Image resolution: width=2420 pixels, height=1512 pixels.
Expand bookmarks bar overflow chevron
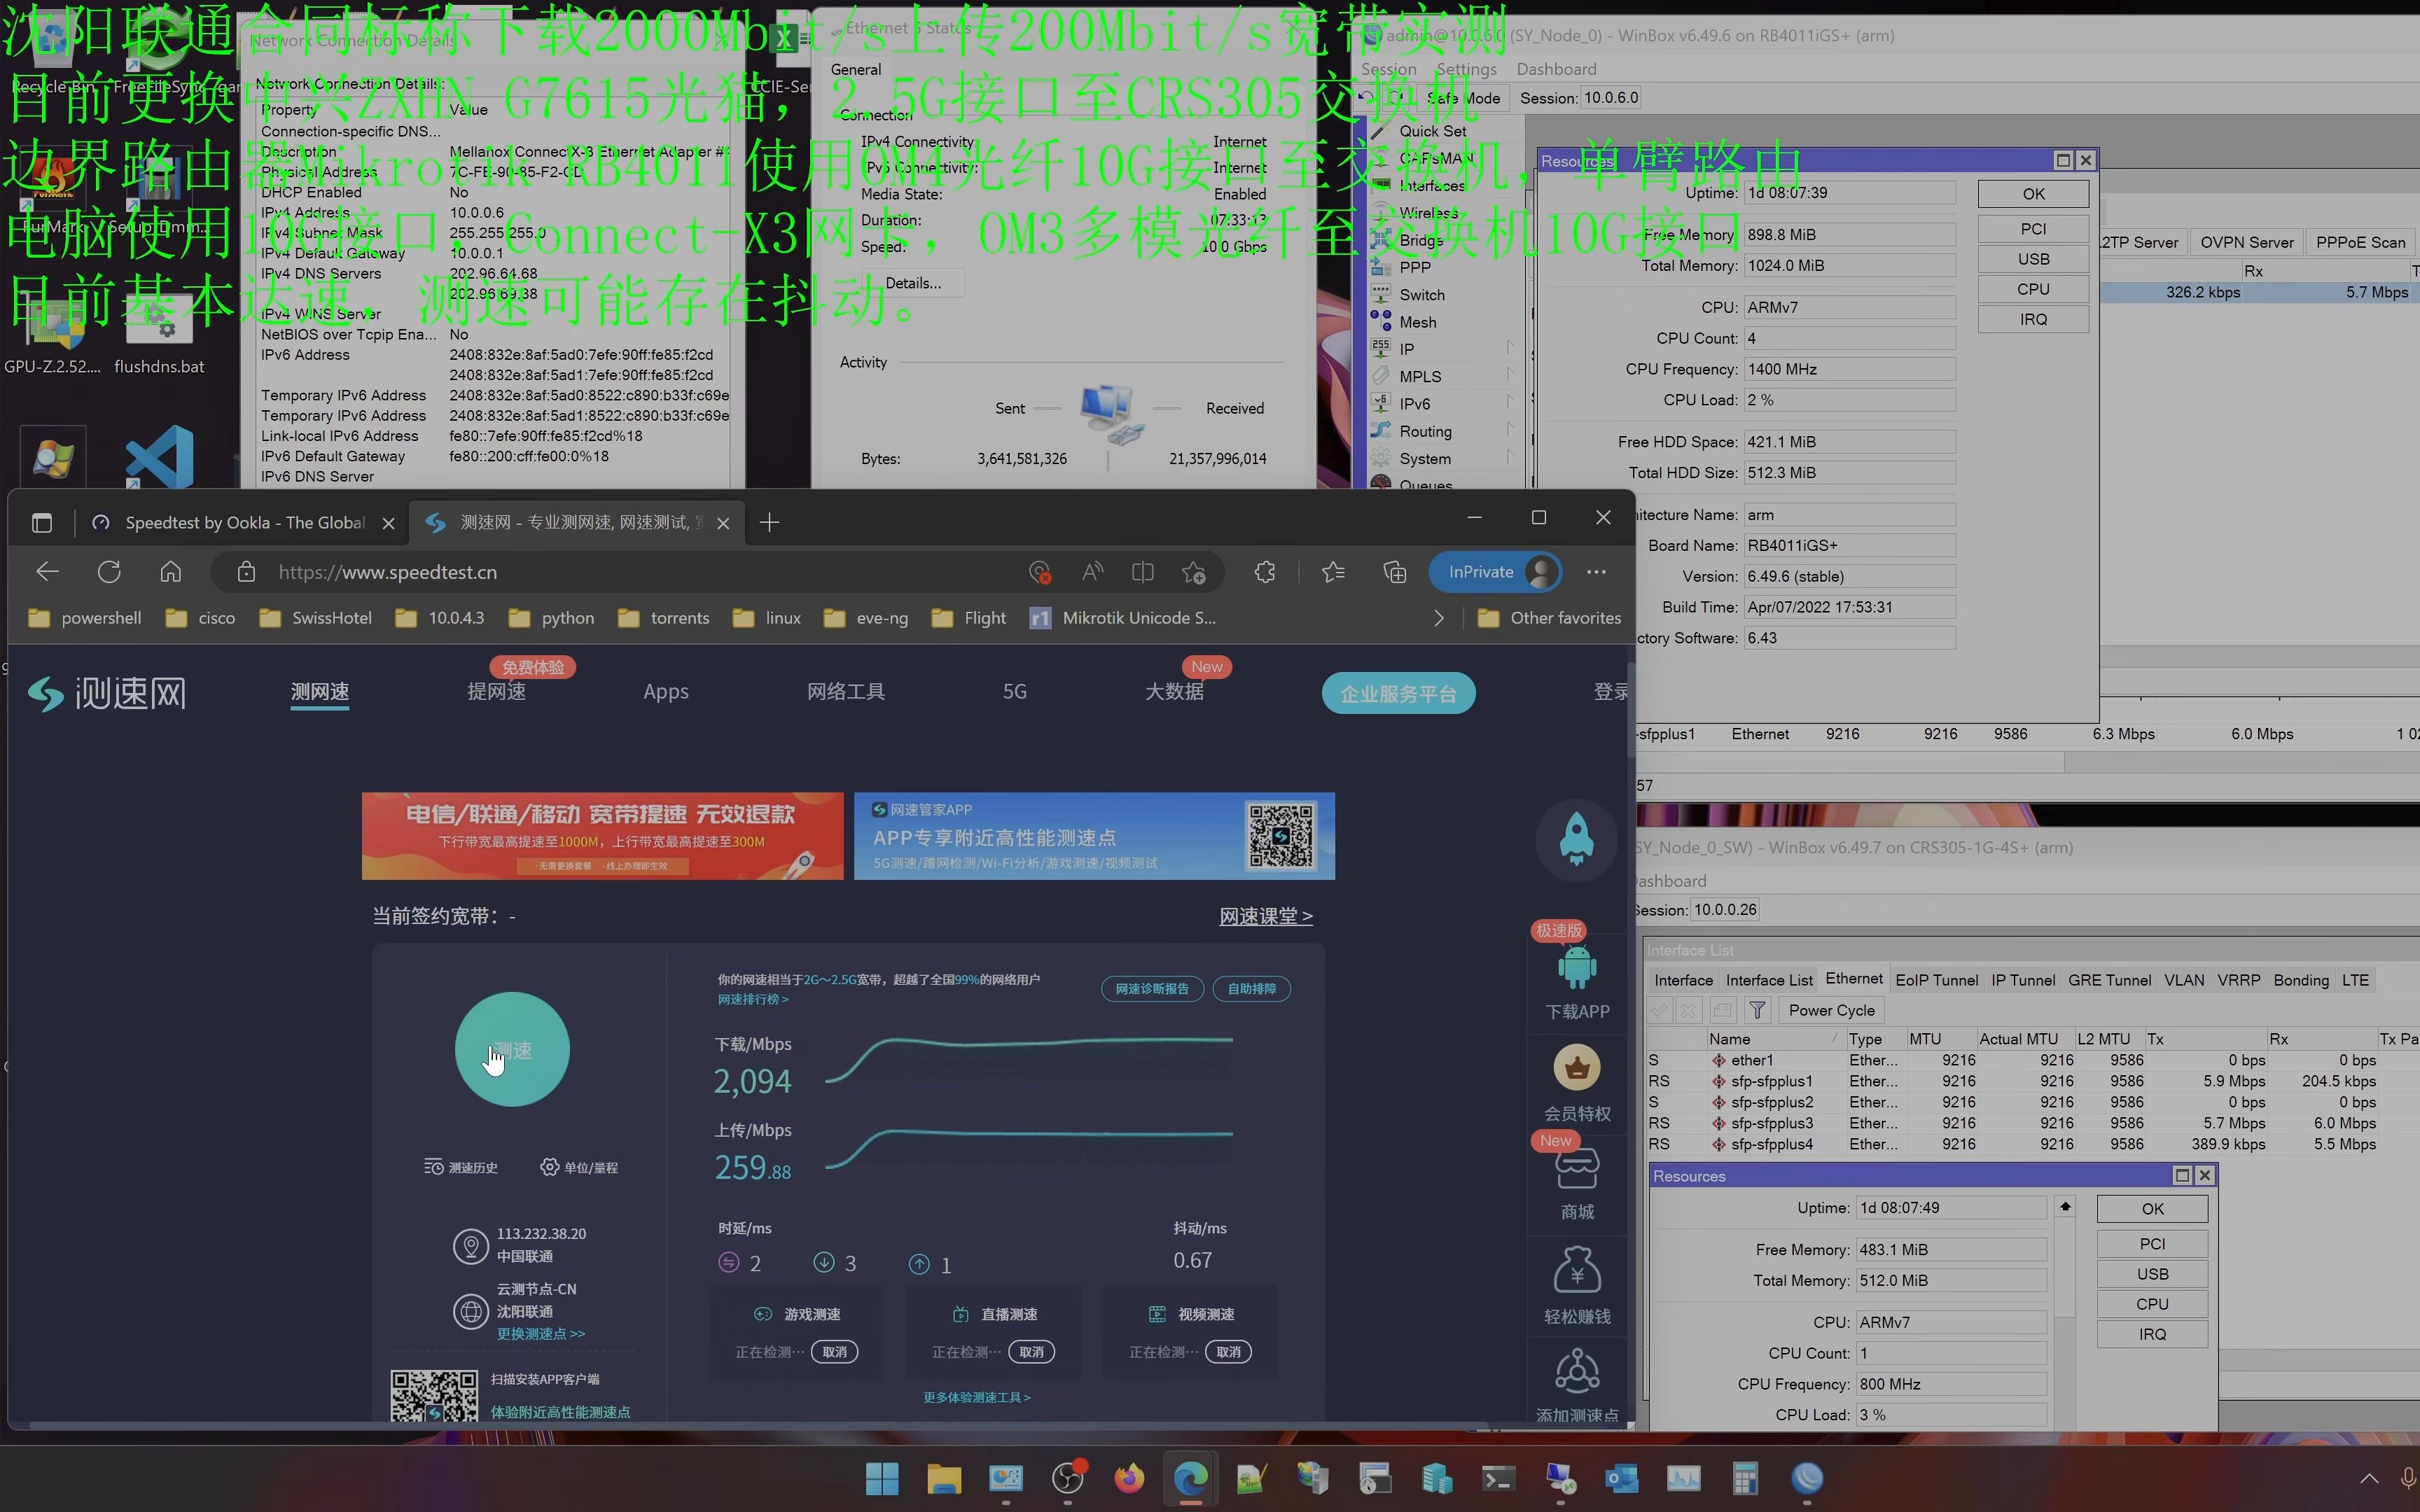[1438, 618]
